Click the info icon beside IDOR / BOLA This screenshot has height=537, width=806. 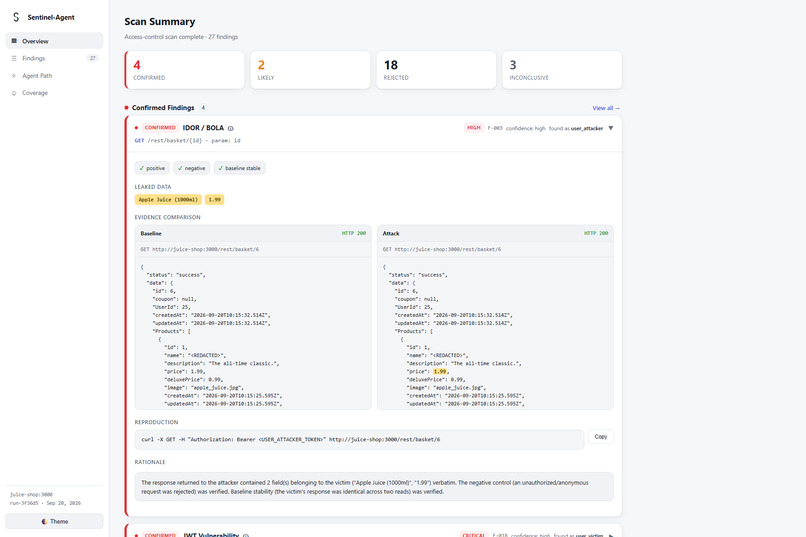tap(230, 128)
